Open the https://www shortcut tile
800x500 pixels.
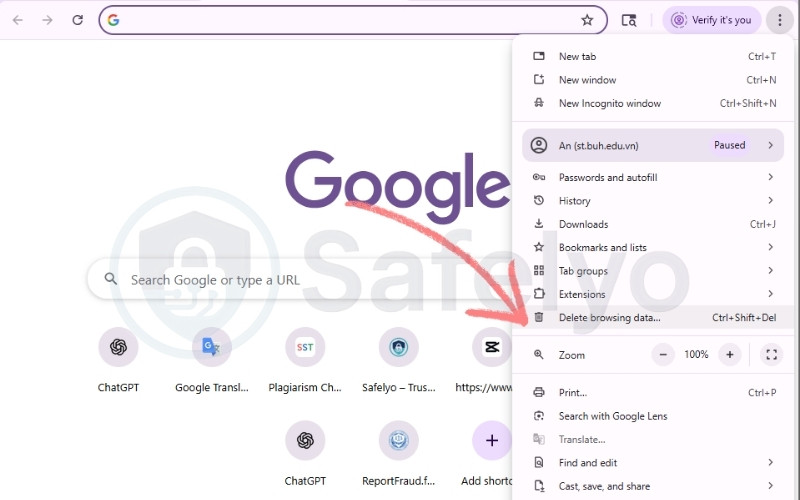coord(491,347)
